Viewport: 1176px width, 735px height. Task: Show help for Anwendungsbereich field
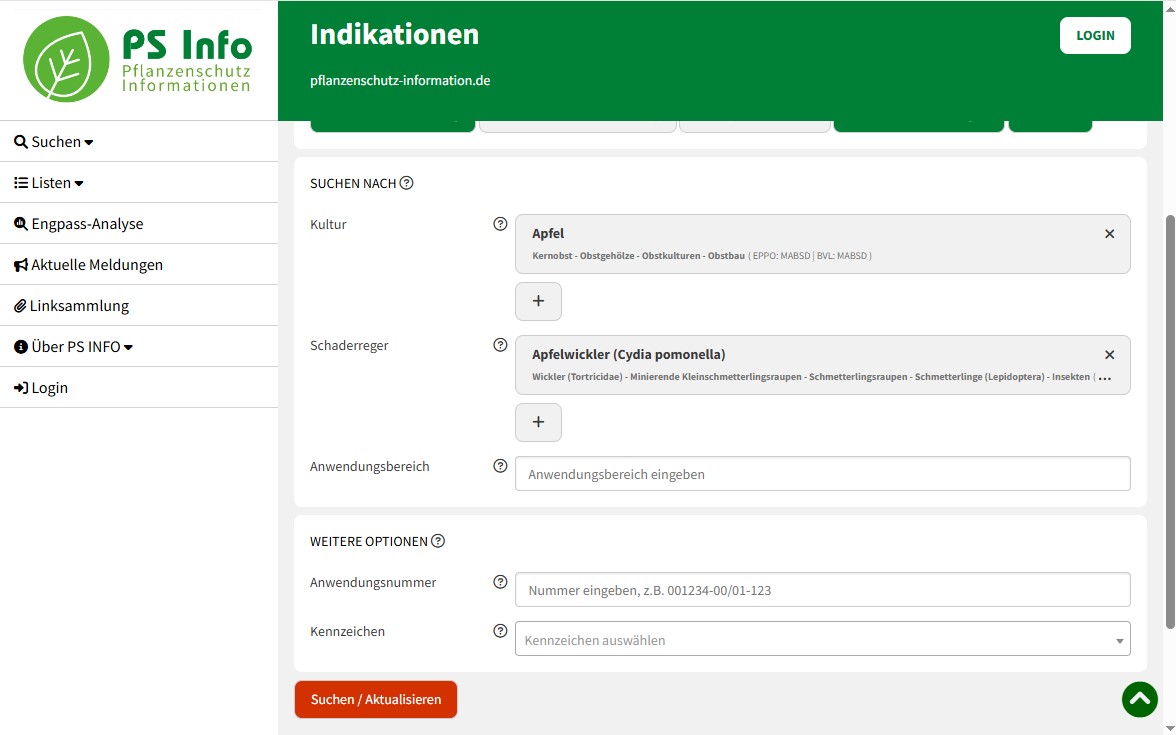click(501, 466)
